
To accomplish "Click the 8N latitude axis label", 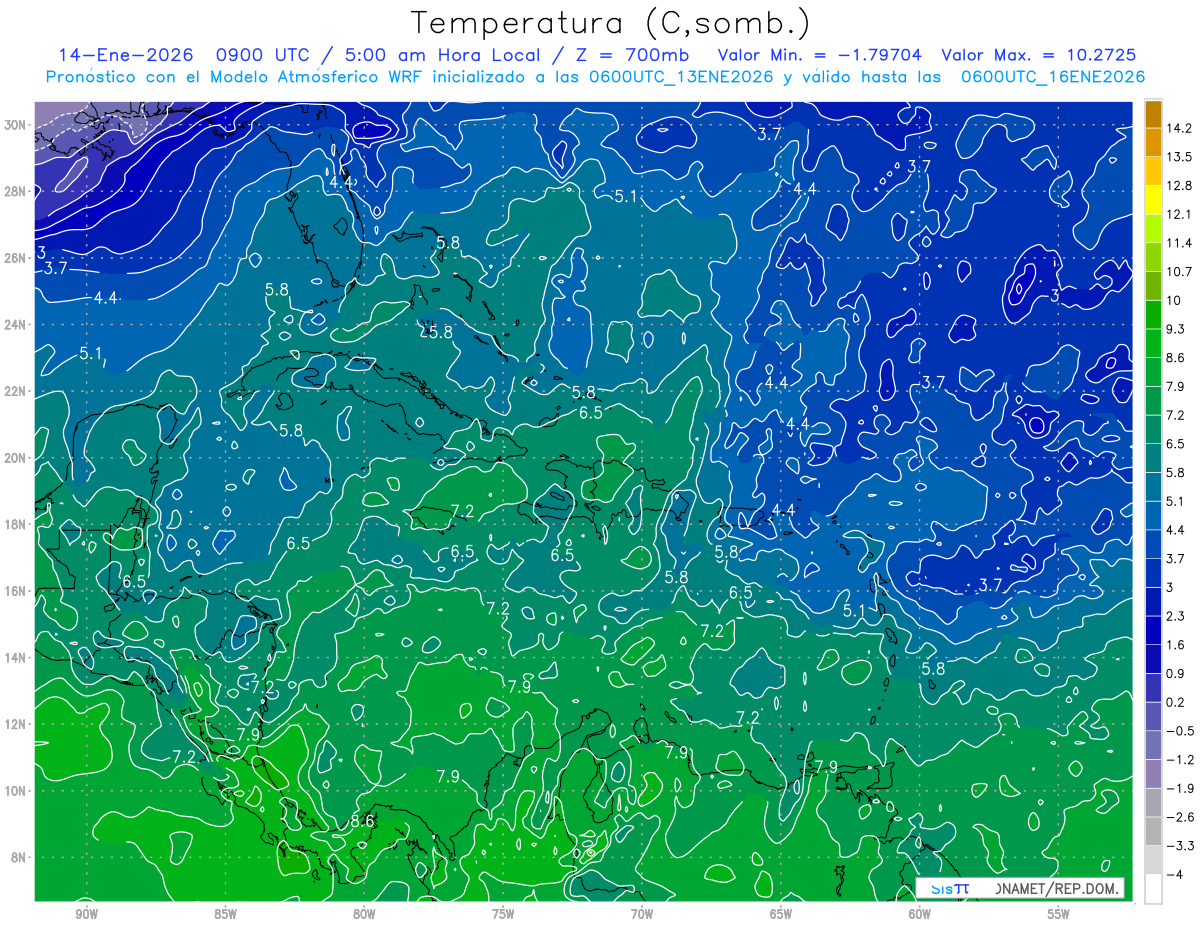I will [17, 857].
